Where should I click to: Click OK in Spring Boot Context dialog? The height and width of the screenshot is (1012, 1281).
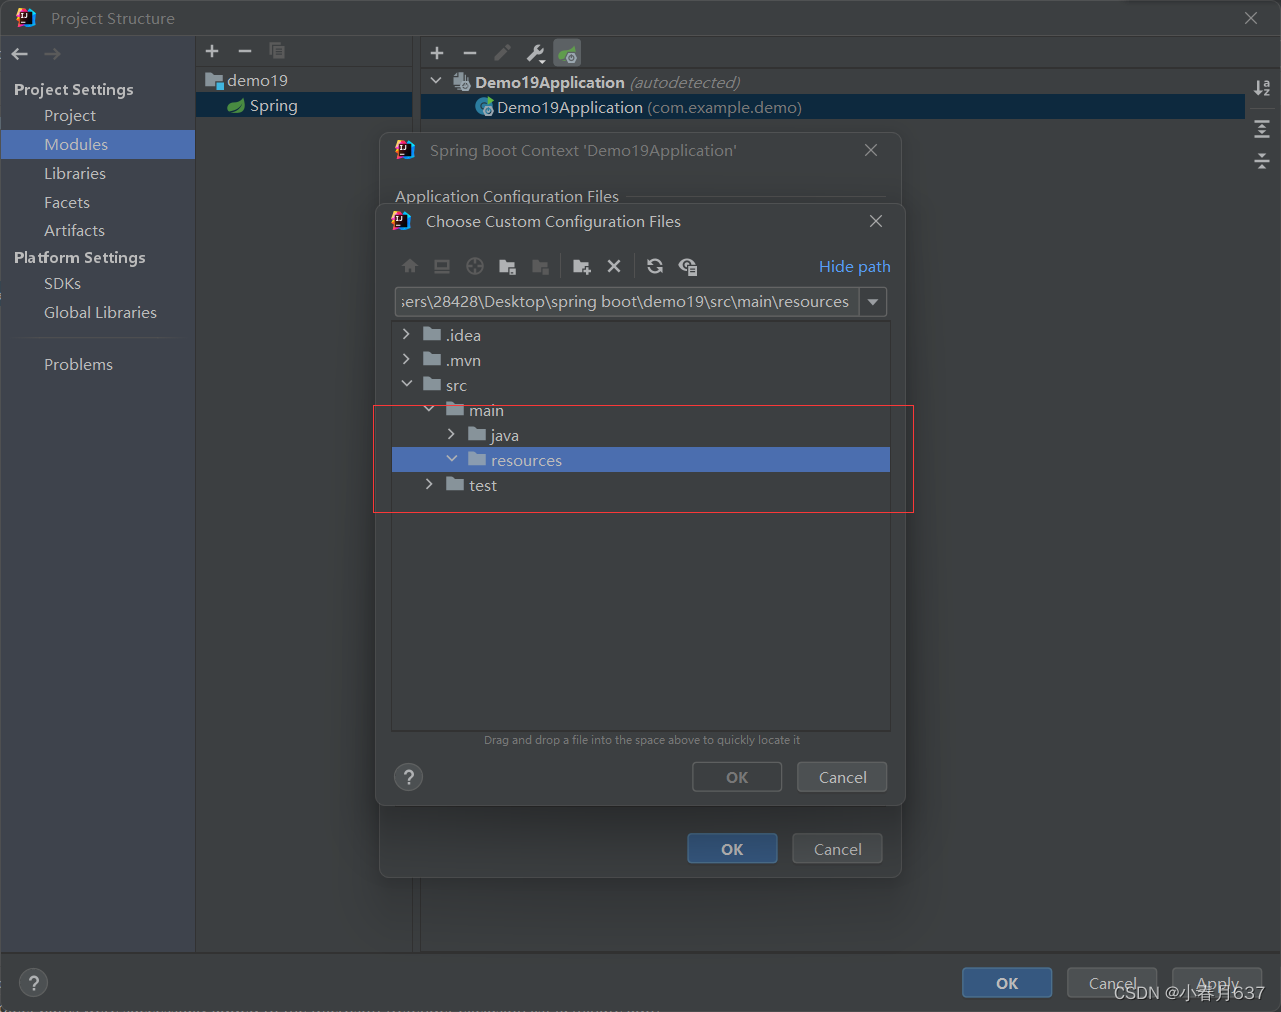tap(732, 849)
